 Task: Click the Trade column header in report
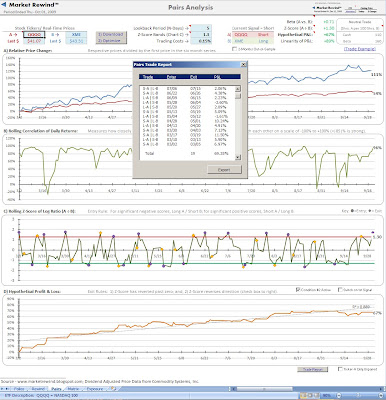point(148,77)
